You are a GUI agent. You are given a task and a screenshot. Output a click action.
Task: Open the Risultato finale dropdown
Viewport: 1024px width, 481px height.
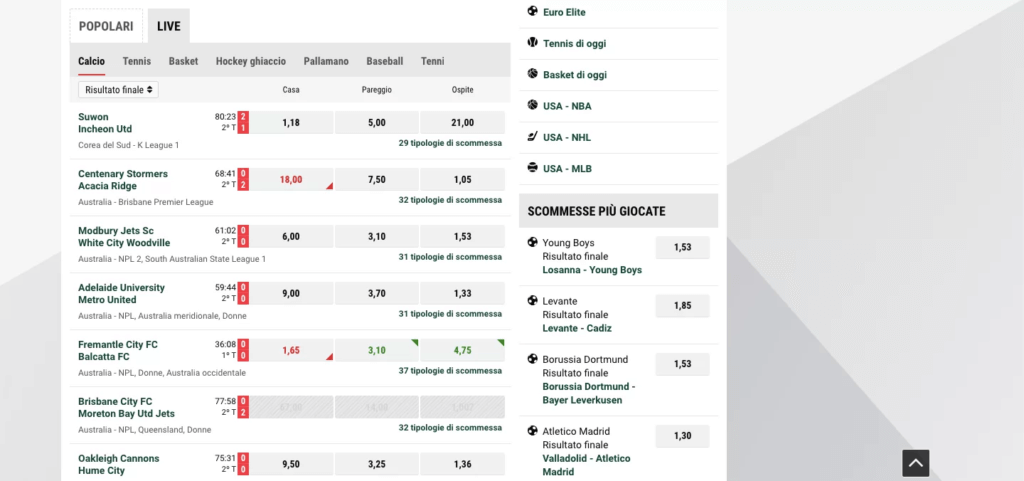click(118, 90)
